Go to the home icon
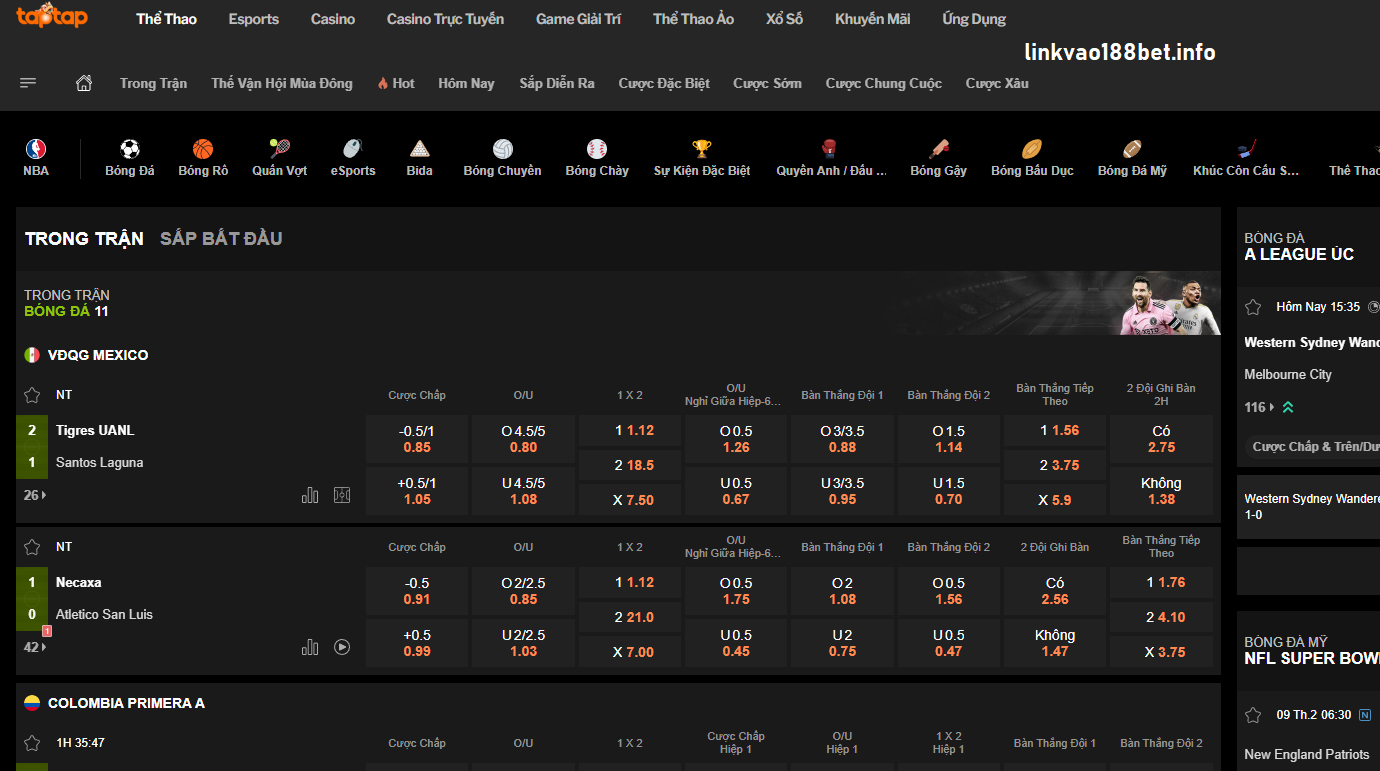The height and width of the screenshot is (771, 1380). click(84, 83)
